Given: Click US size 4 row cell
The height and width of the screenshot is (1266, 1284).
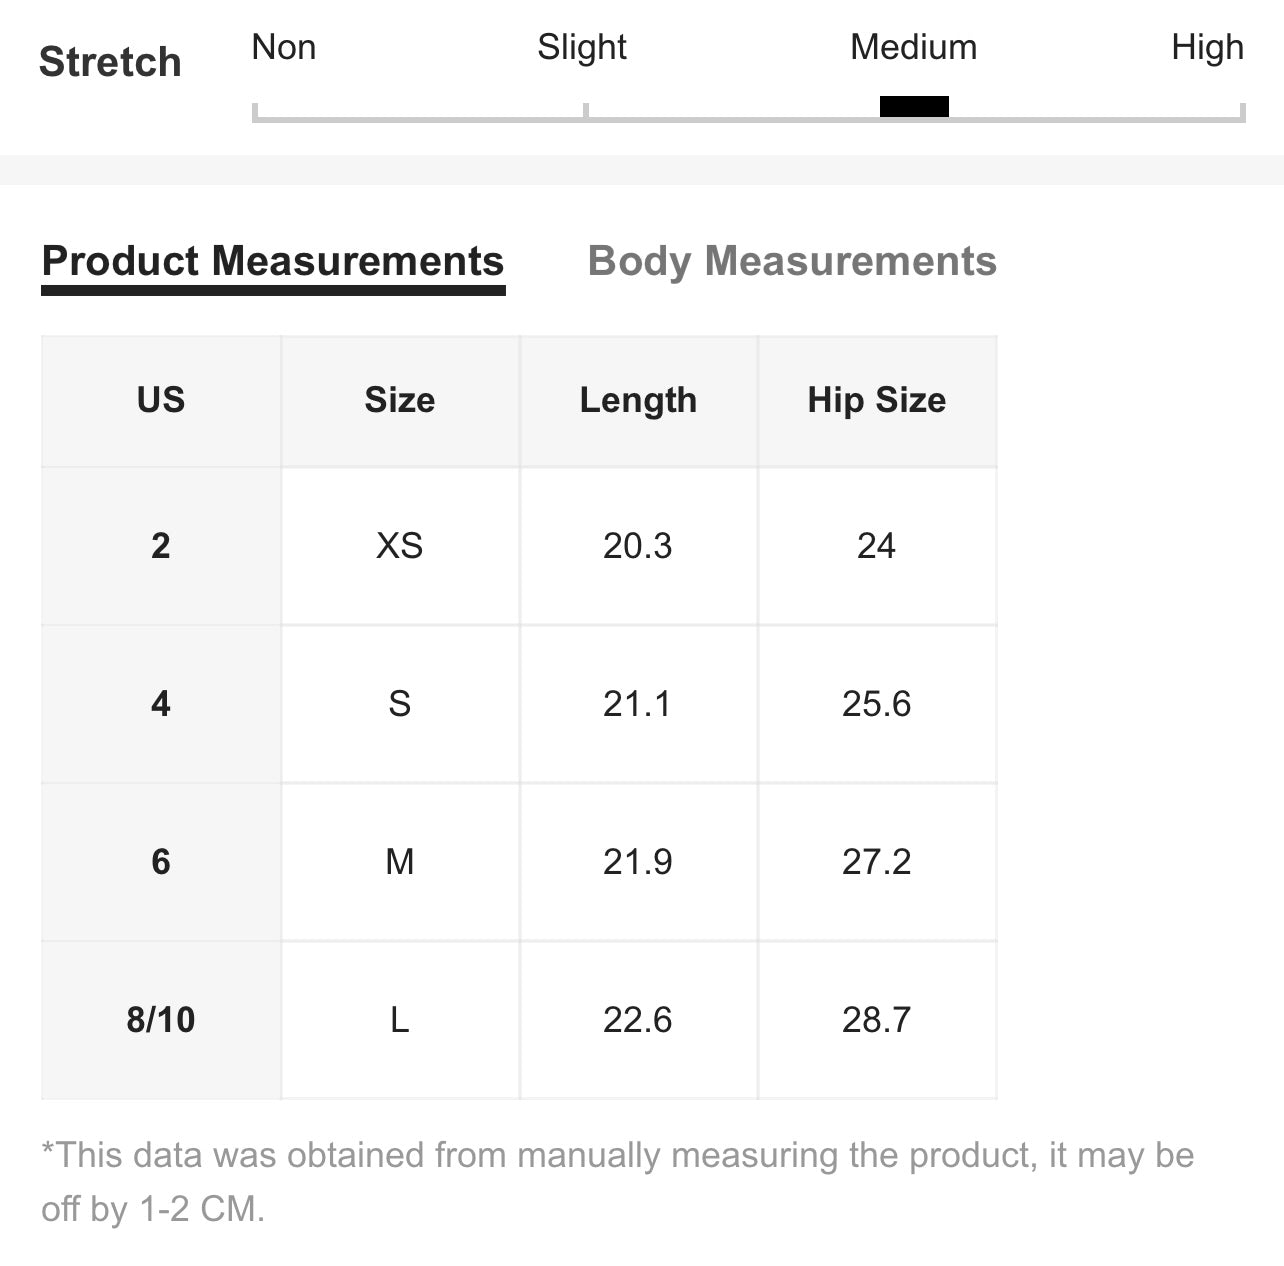Looking at the screenshot, I should (161, 704).
